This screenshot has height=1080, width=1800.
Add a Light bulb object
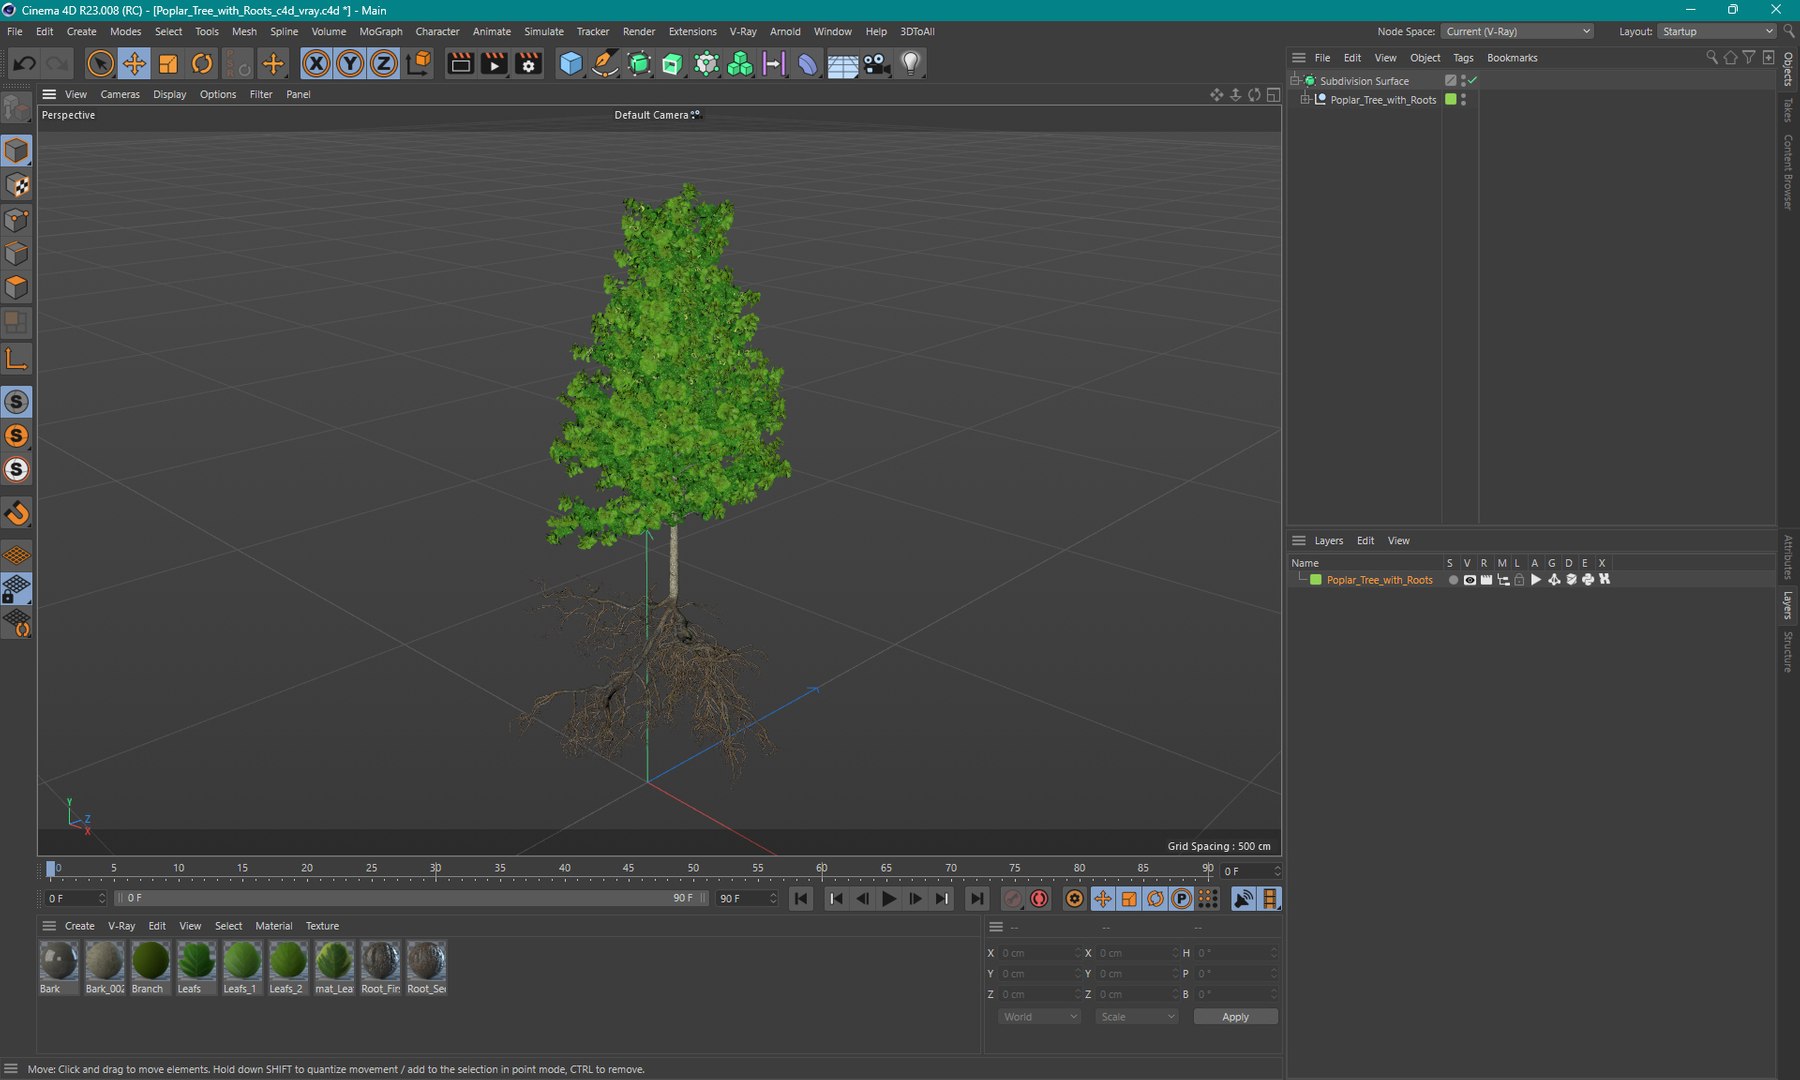pyautogui.click(x=910, y=64)
